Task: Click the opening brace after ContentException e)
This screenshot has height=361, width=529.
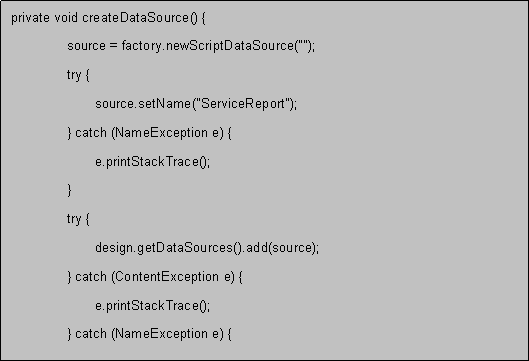Action: click(240, 277)
